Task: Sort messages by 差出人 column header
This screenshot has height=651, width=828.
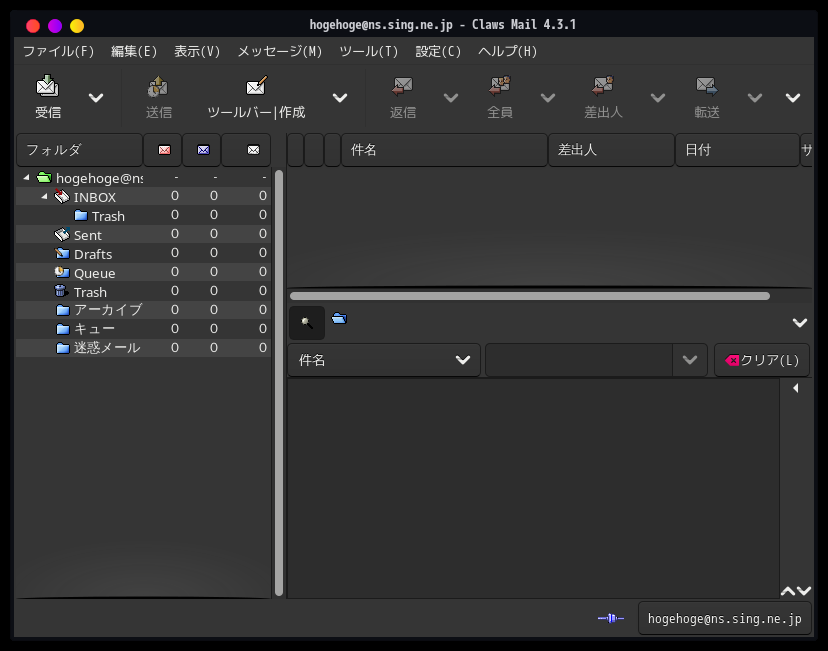Action: 611,150
